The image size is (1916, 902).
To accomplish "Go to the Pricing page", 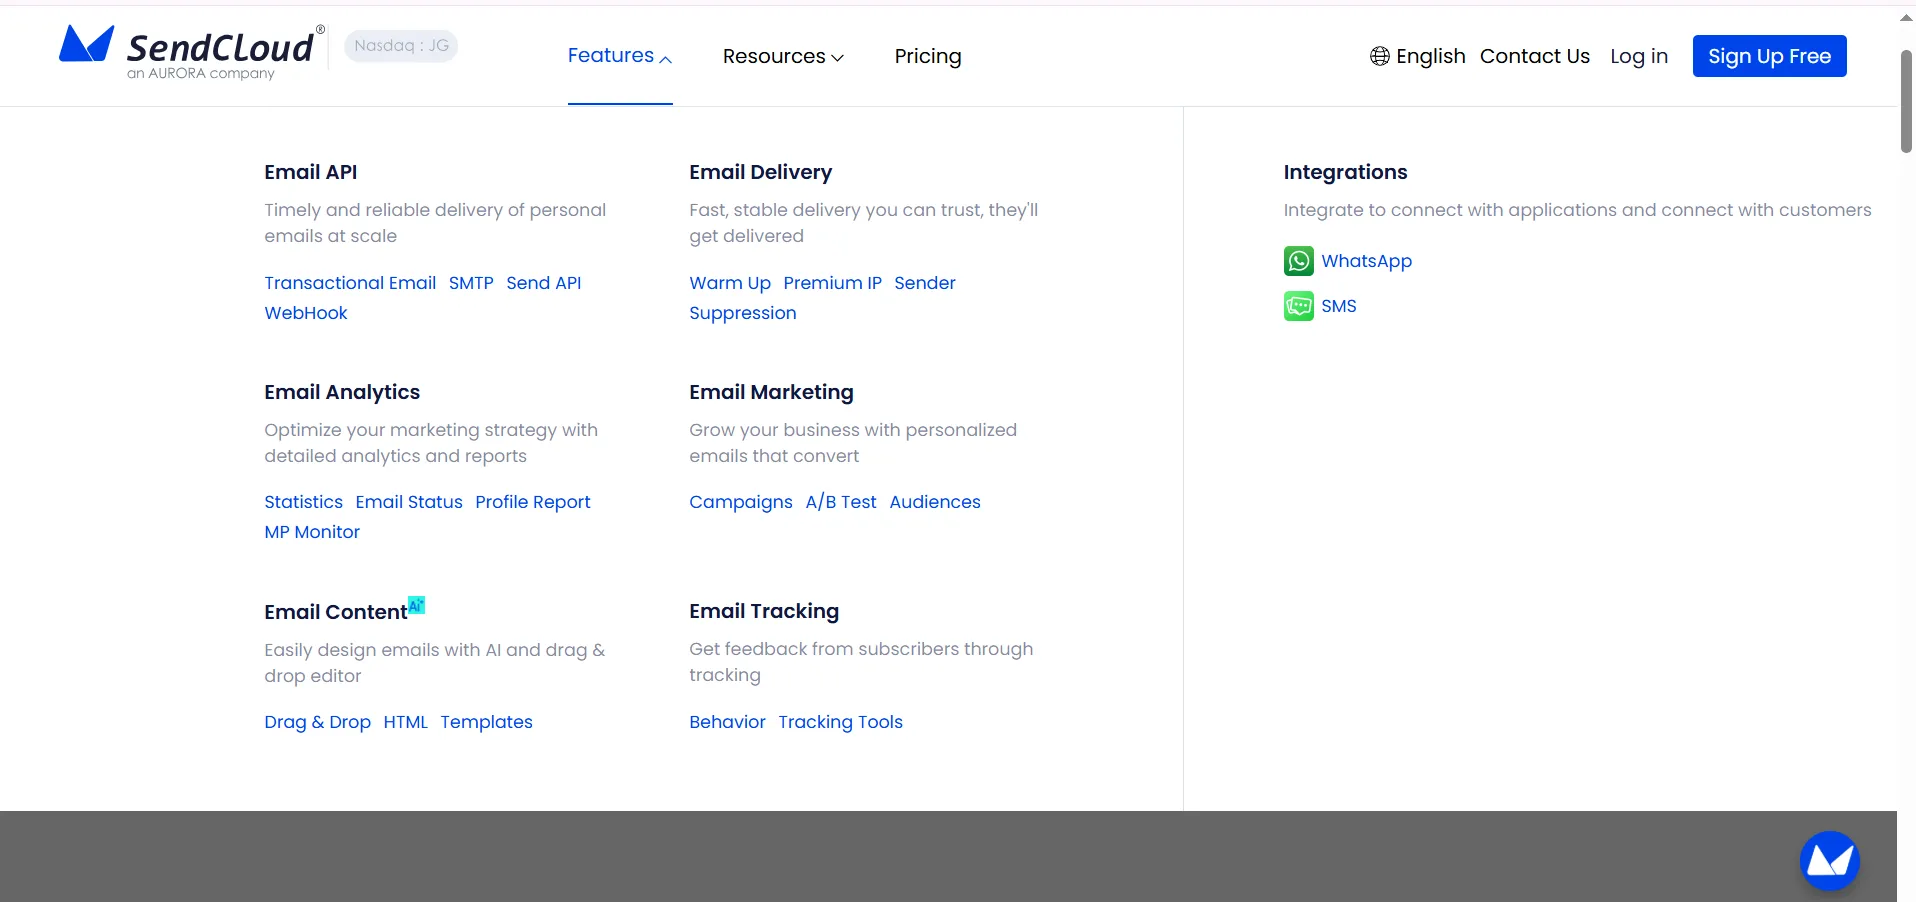I will pos(927,56).
